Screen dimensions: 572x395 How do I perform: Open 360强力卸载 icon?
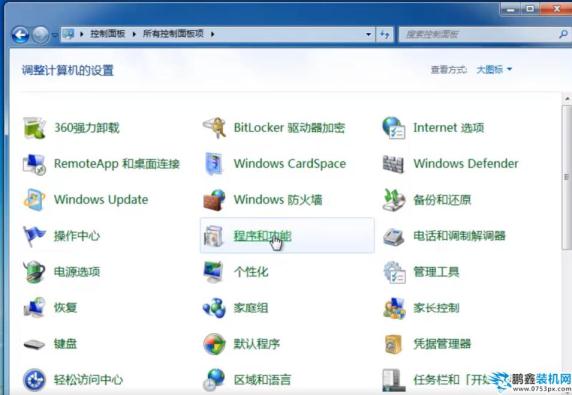point(34,128)
